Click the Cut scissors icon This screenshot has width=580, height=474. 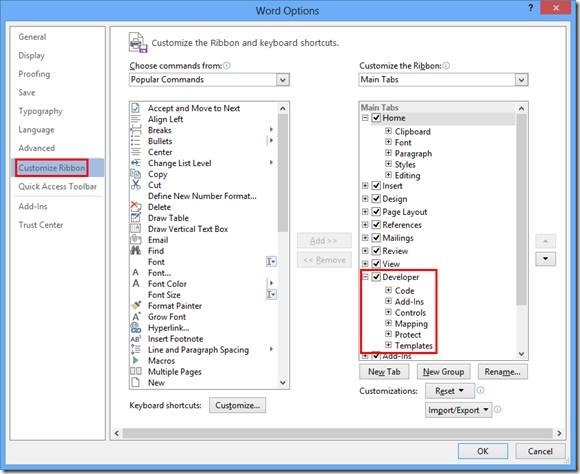pyautogui.click(x=136, y=185)
